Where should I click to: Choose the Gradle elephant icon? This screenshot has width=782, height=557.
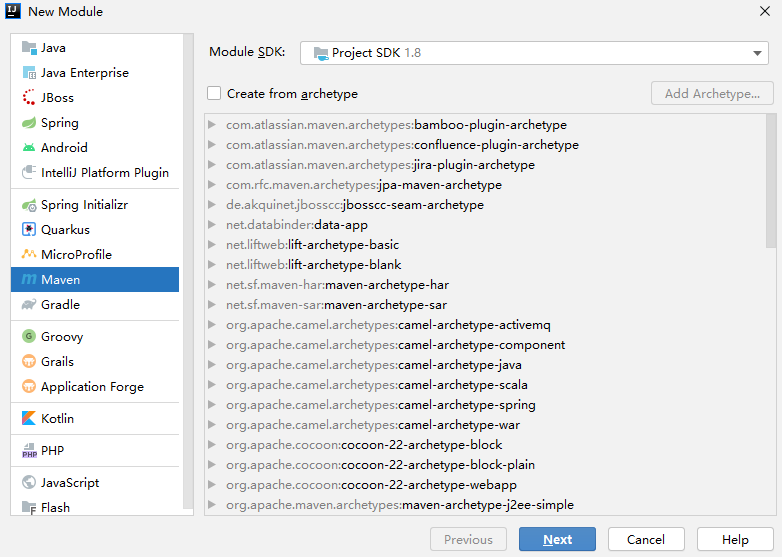(29, 305)
